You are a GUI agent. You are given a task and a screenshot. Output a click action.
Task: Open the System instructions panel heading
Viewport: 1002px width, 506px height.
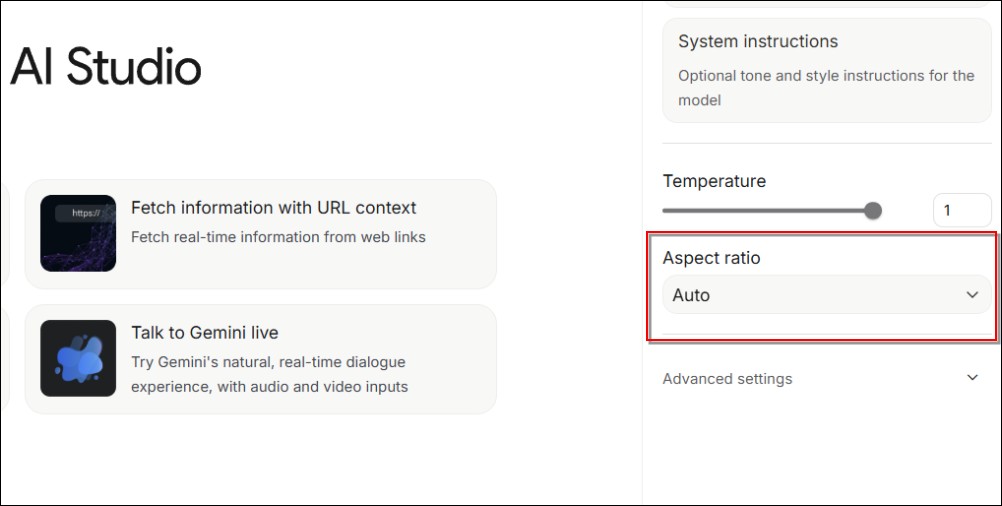pyautogui.click(x=758, y=42)
